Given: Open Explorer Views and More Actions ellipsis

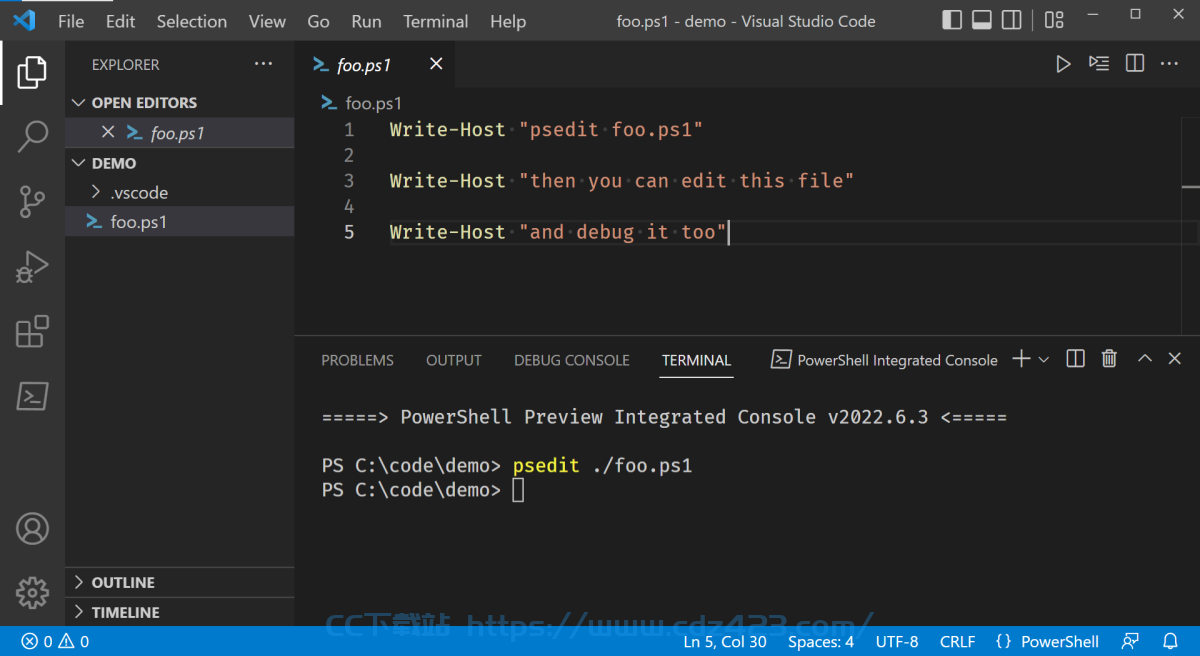Looking at the screenshot, I should [x=263, y=64].
